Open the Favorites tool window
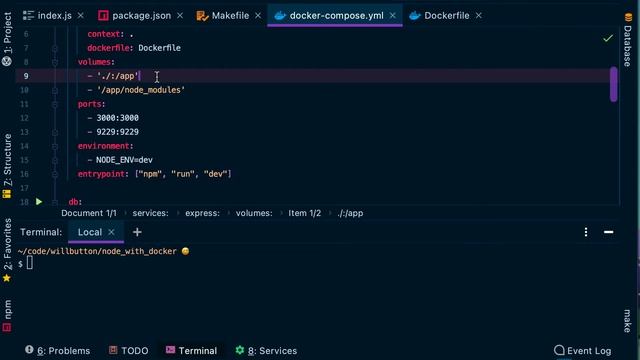Image resolution: width=640 pixels, height=360 pixels. point(7,250)
